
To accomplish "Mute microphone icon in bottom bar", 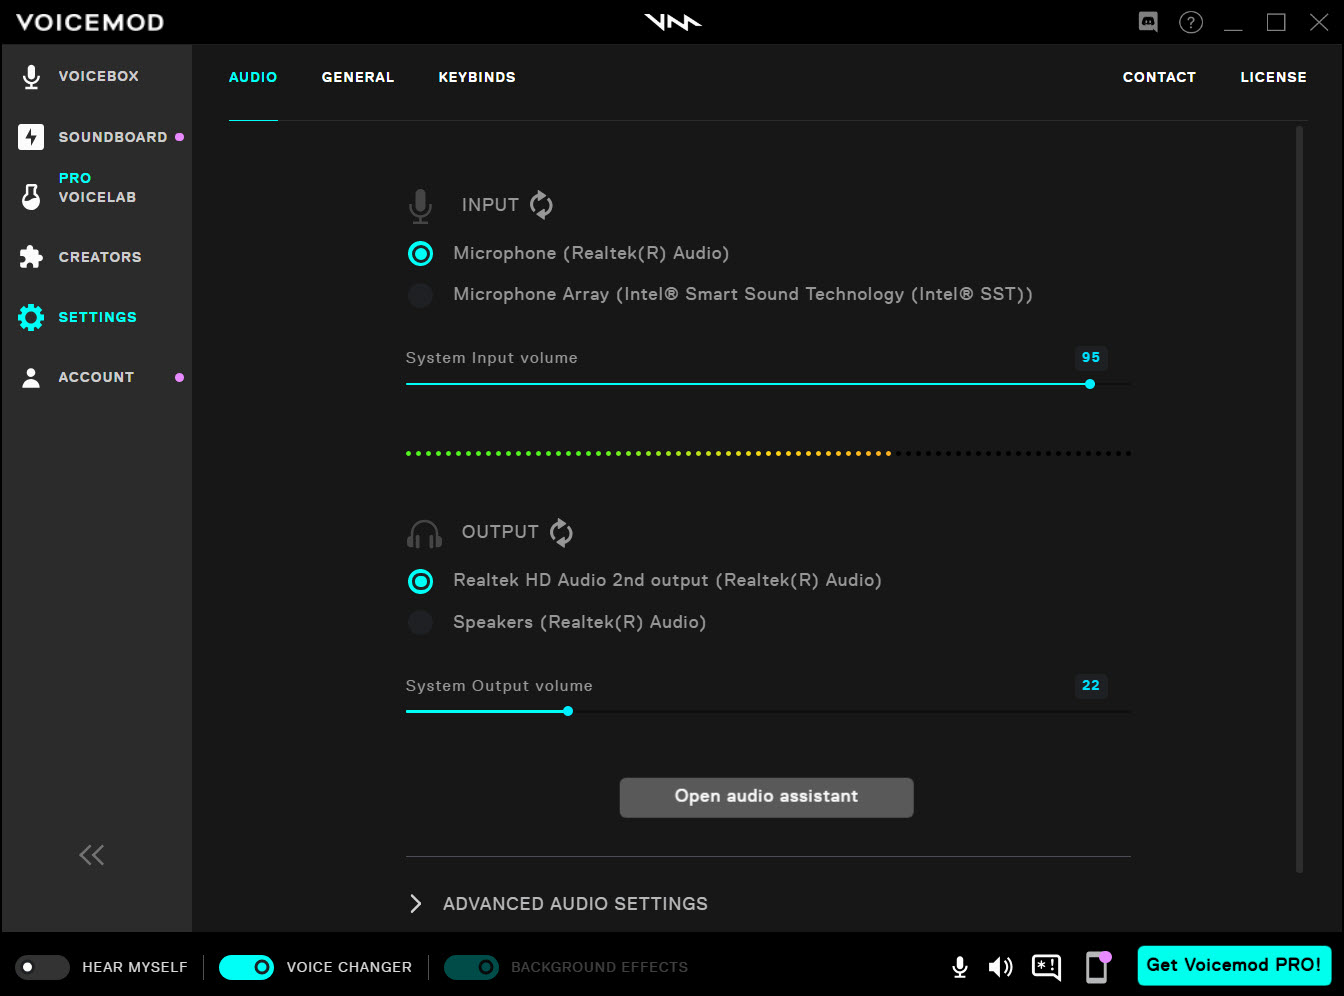I will pos(959,967).
